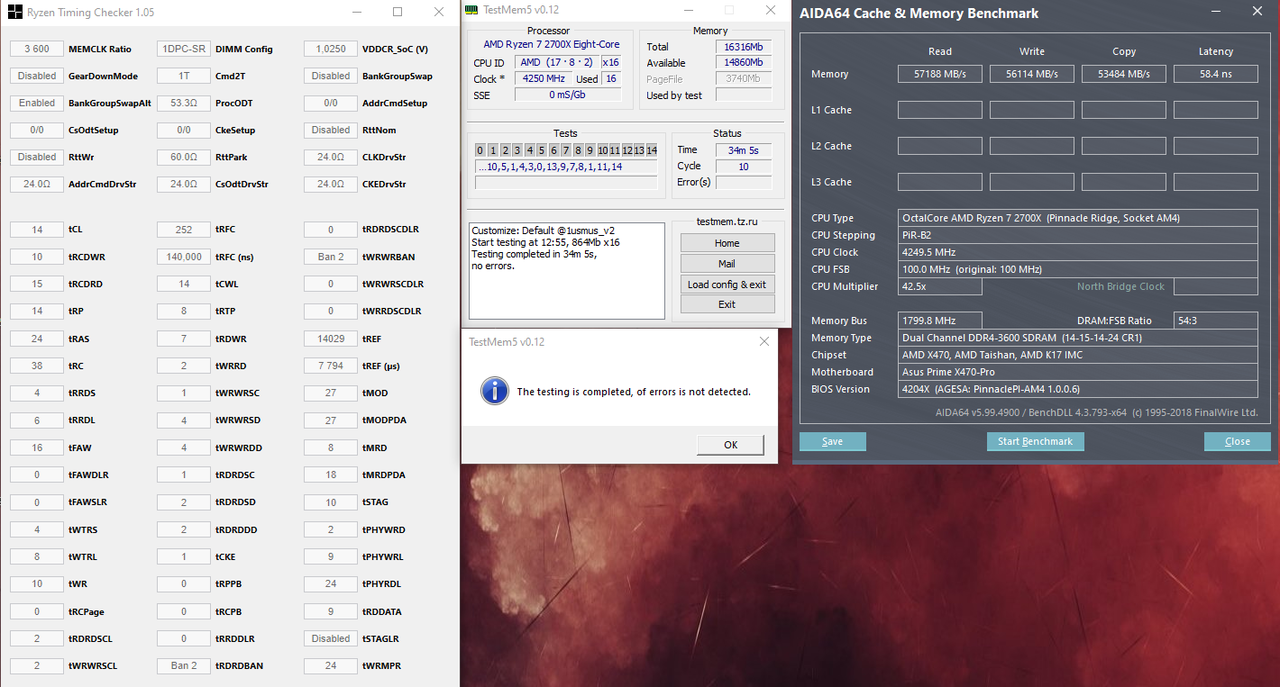Click the Save button in AIDA64
Screen dimensions: 1280x687
click(832, 441)
